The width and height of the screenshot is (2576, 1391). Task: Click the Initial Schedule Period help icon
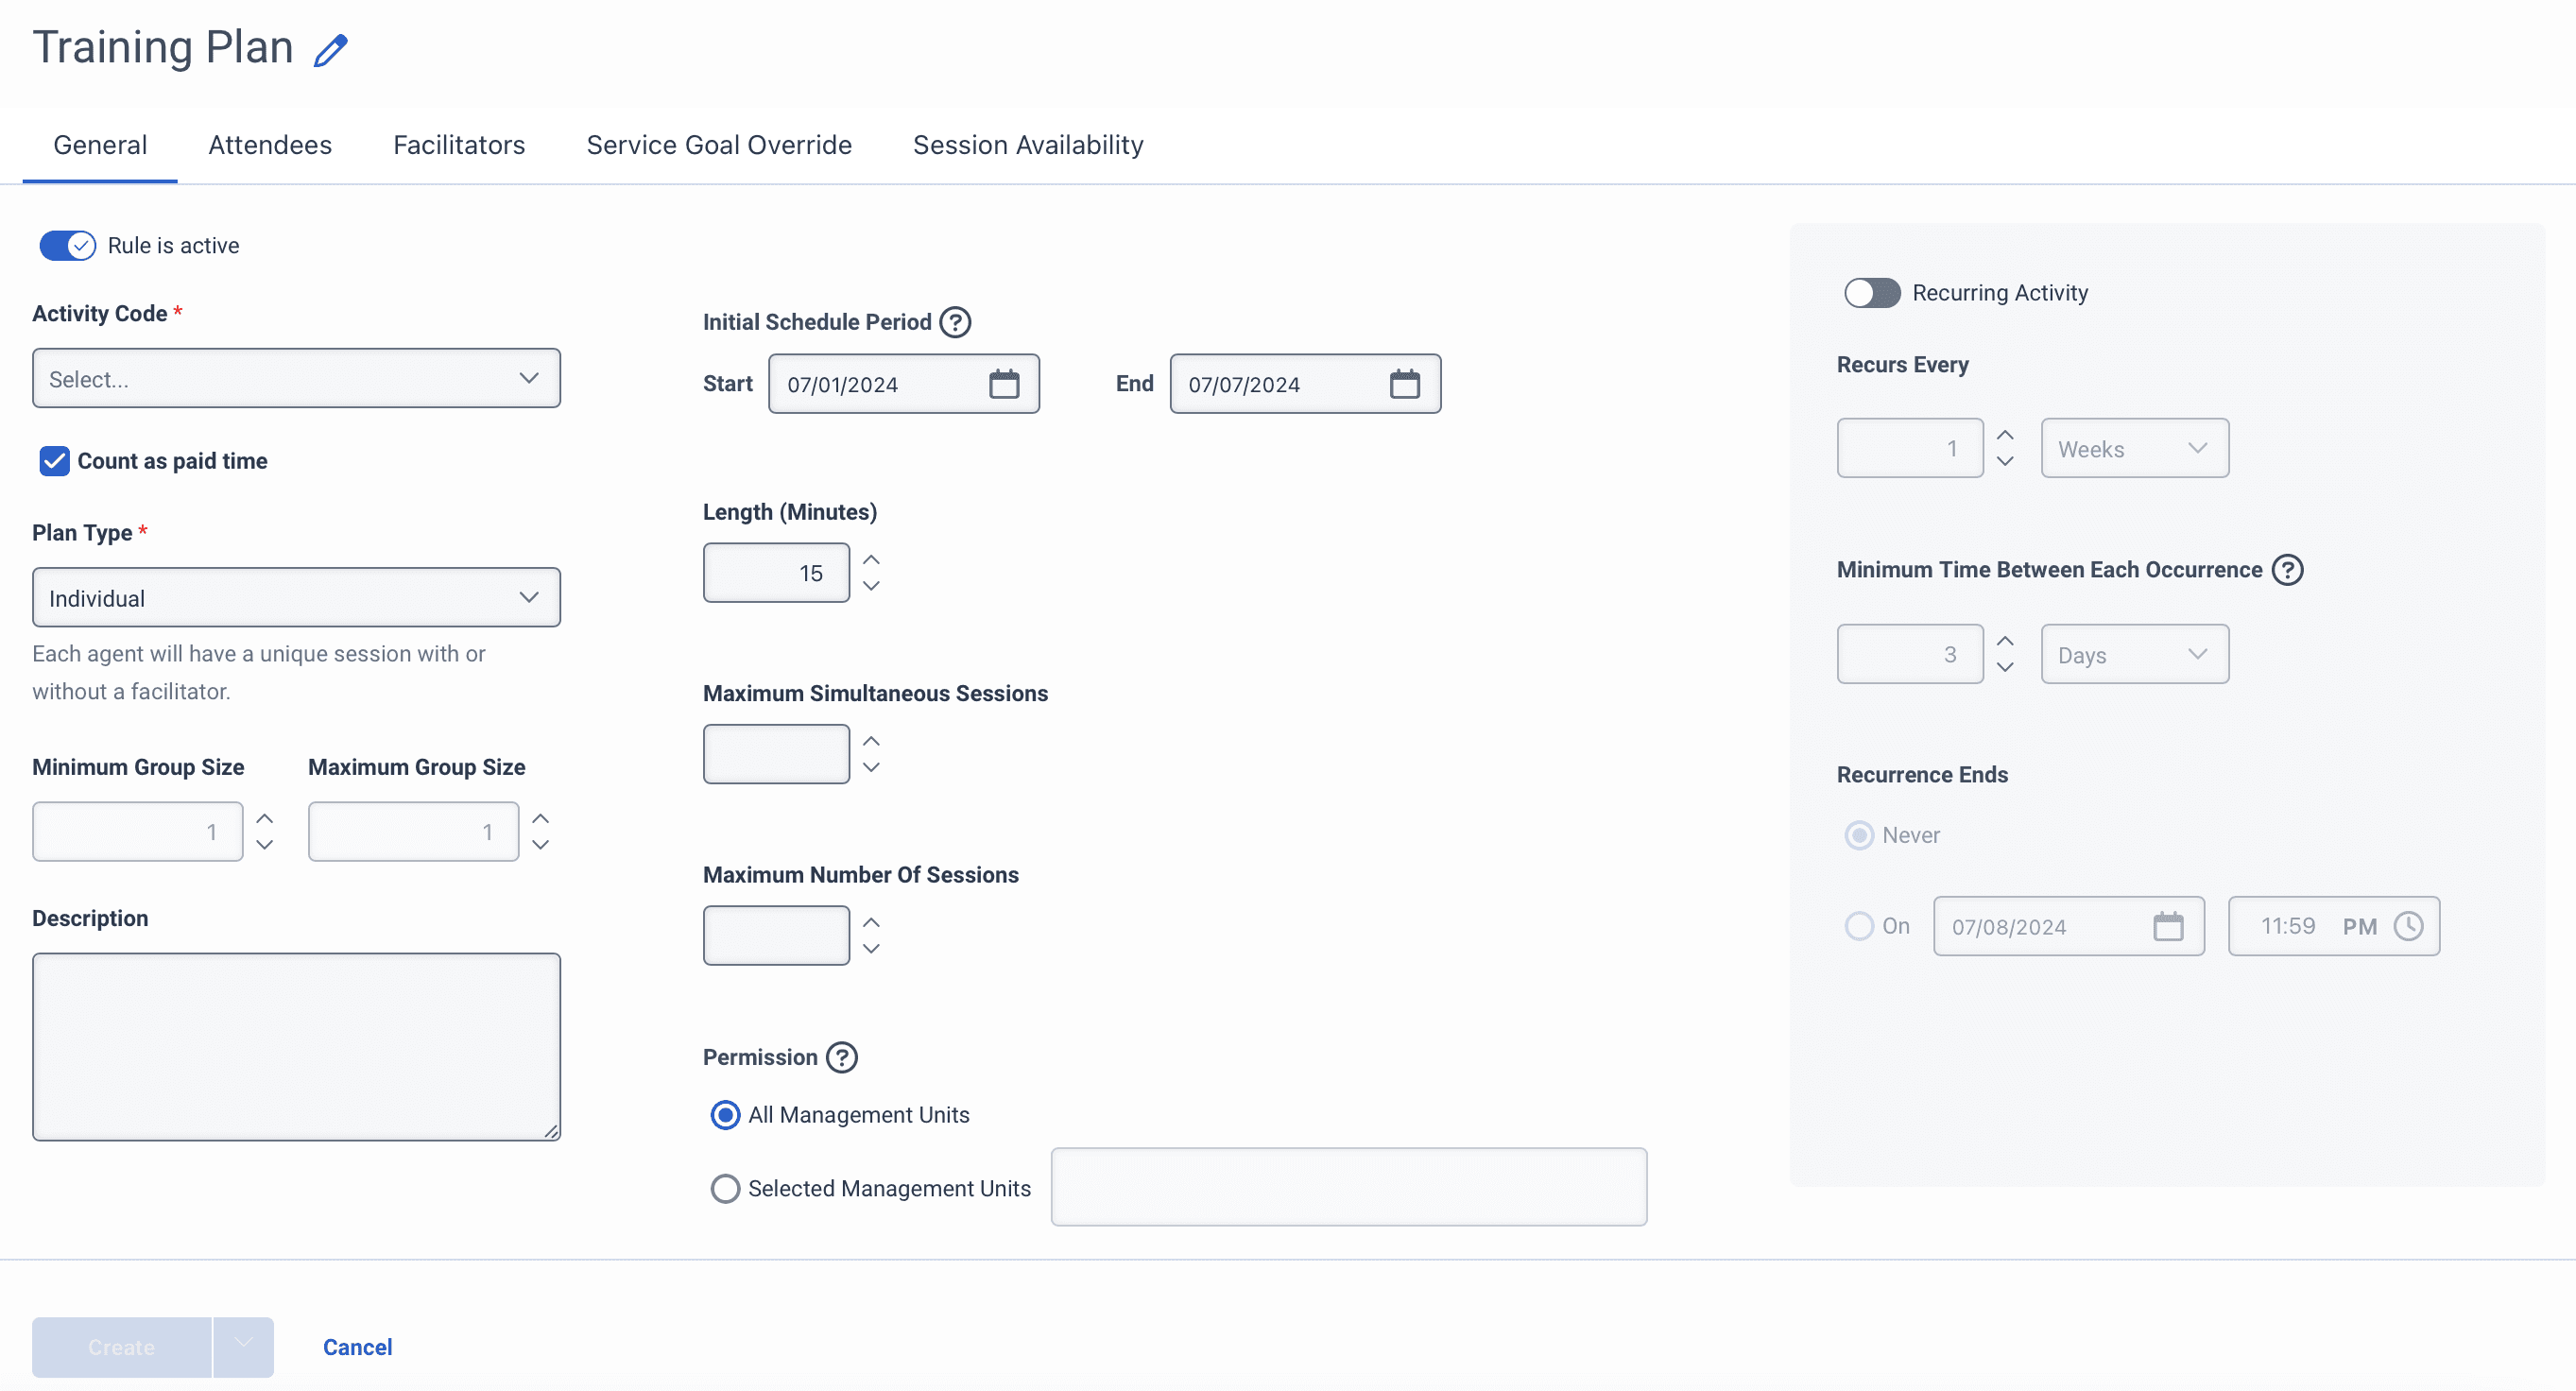click(955, 321)
